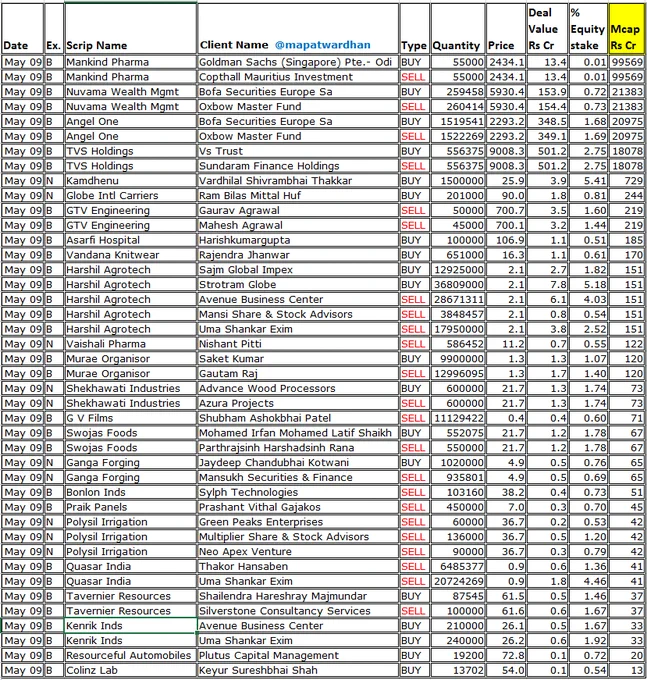
Task: Click the Scrip Name column header
Action: [x=130, y=29]
